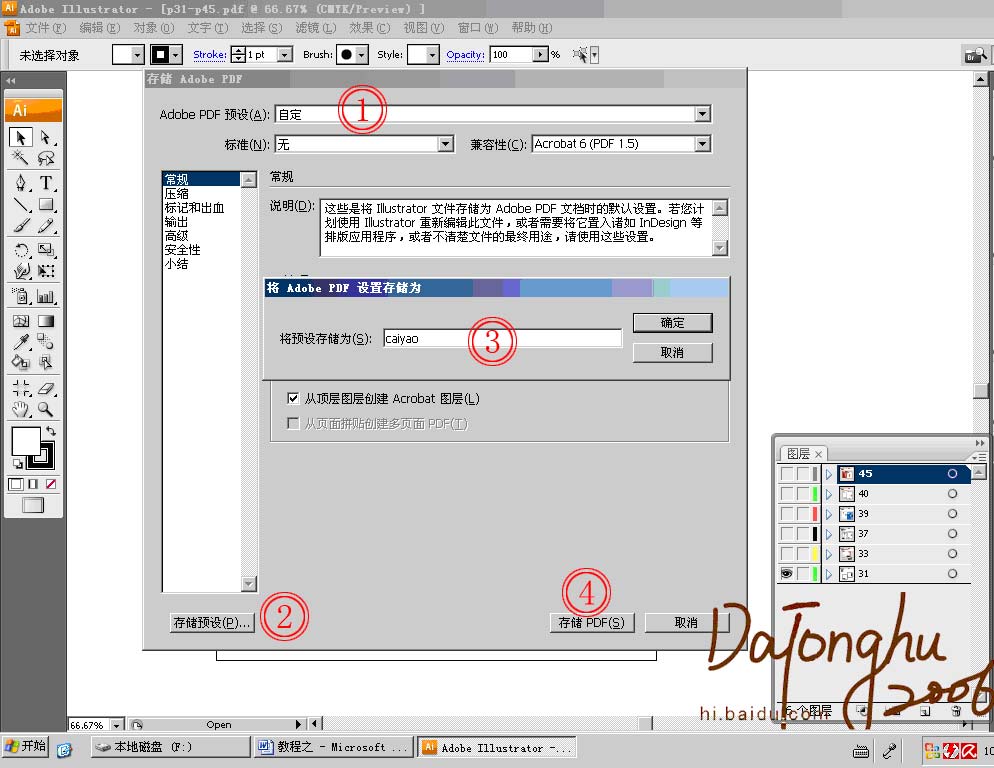The width and height of the screenshot is (994, 768).
Task: Select 压缩 in the PDF options list
Action: tap(176, 193)
